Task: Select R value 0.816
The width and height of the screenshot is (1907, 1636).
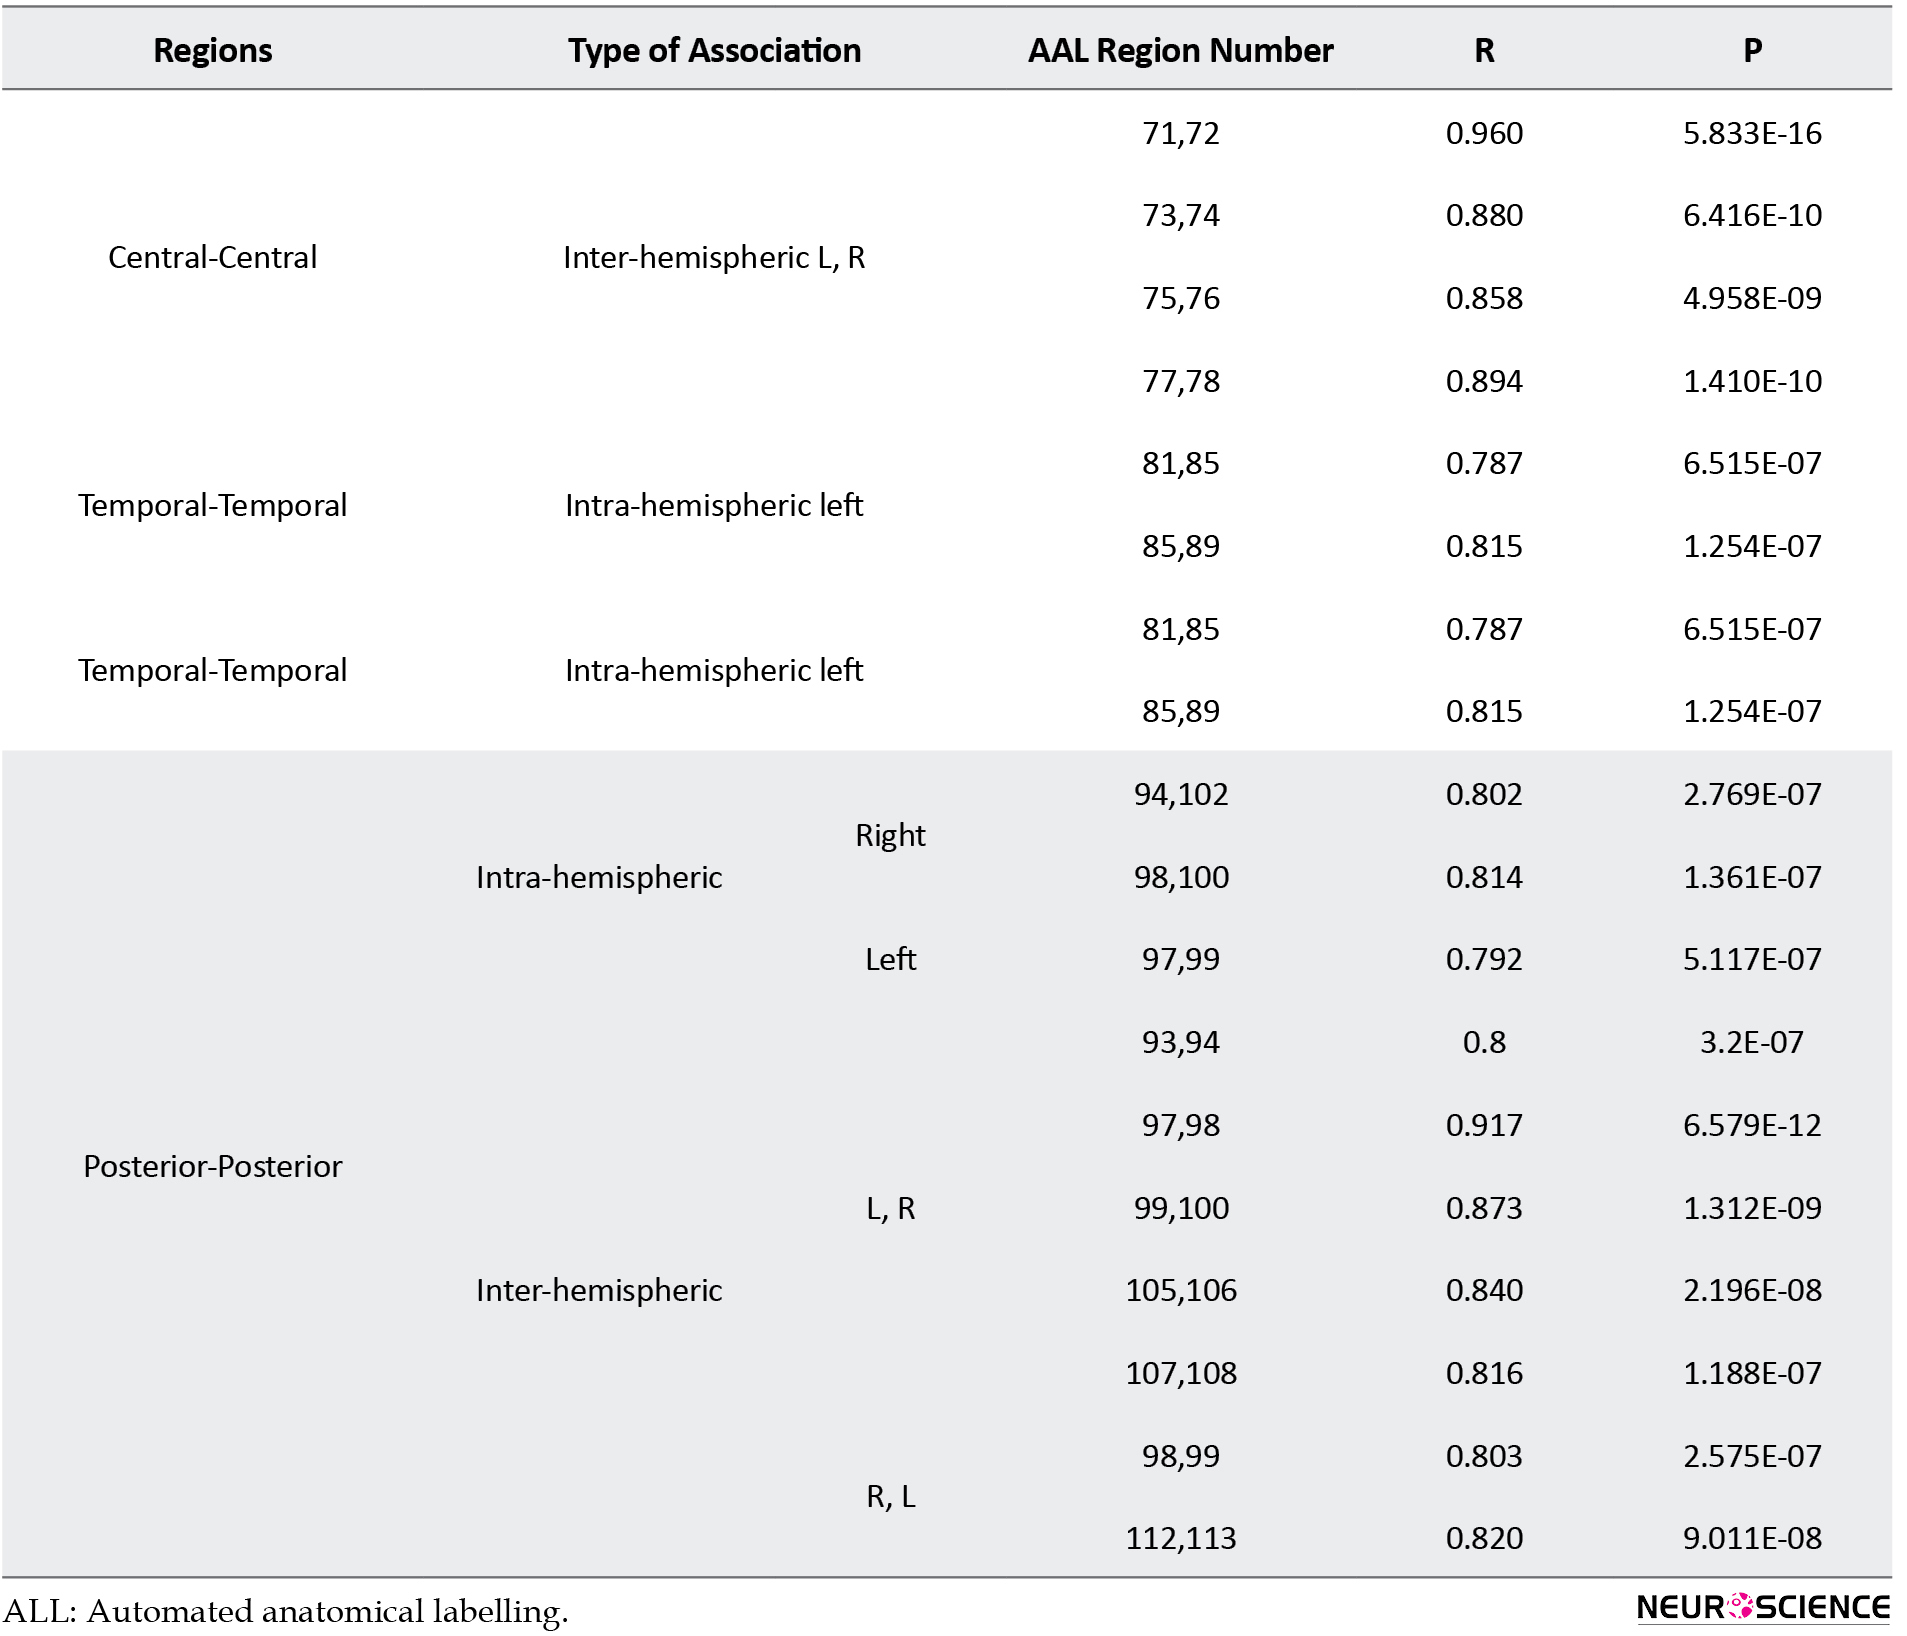Action: 1484,1373
